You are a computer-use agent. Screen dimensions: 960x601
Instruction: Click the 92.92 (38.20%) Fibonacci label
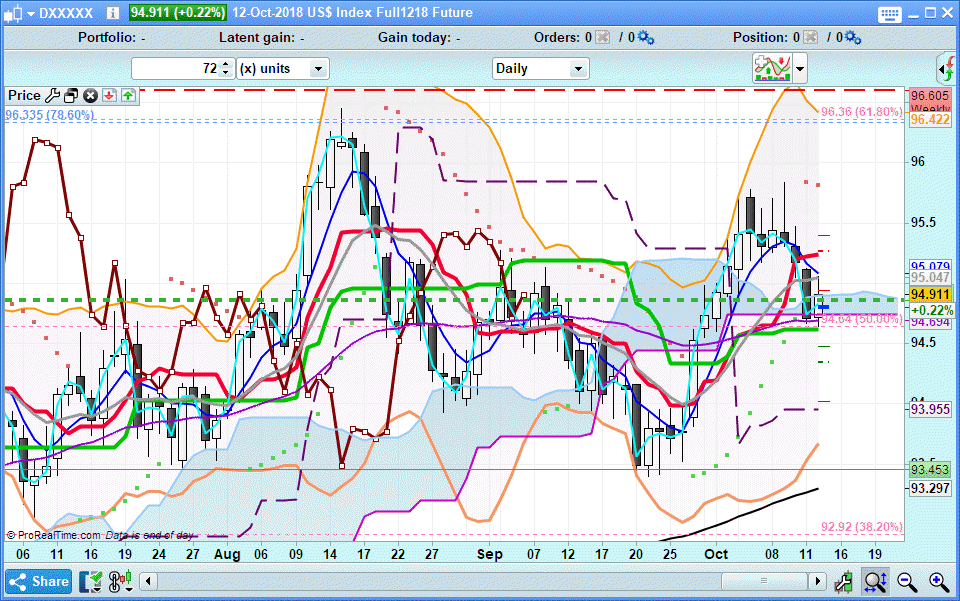tap(861, 526)
